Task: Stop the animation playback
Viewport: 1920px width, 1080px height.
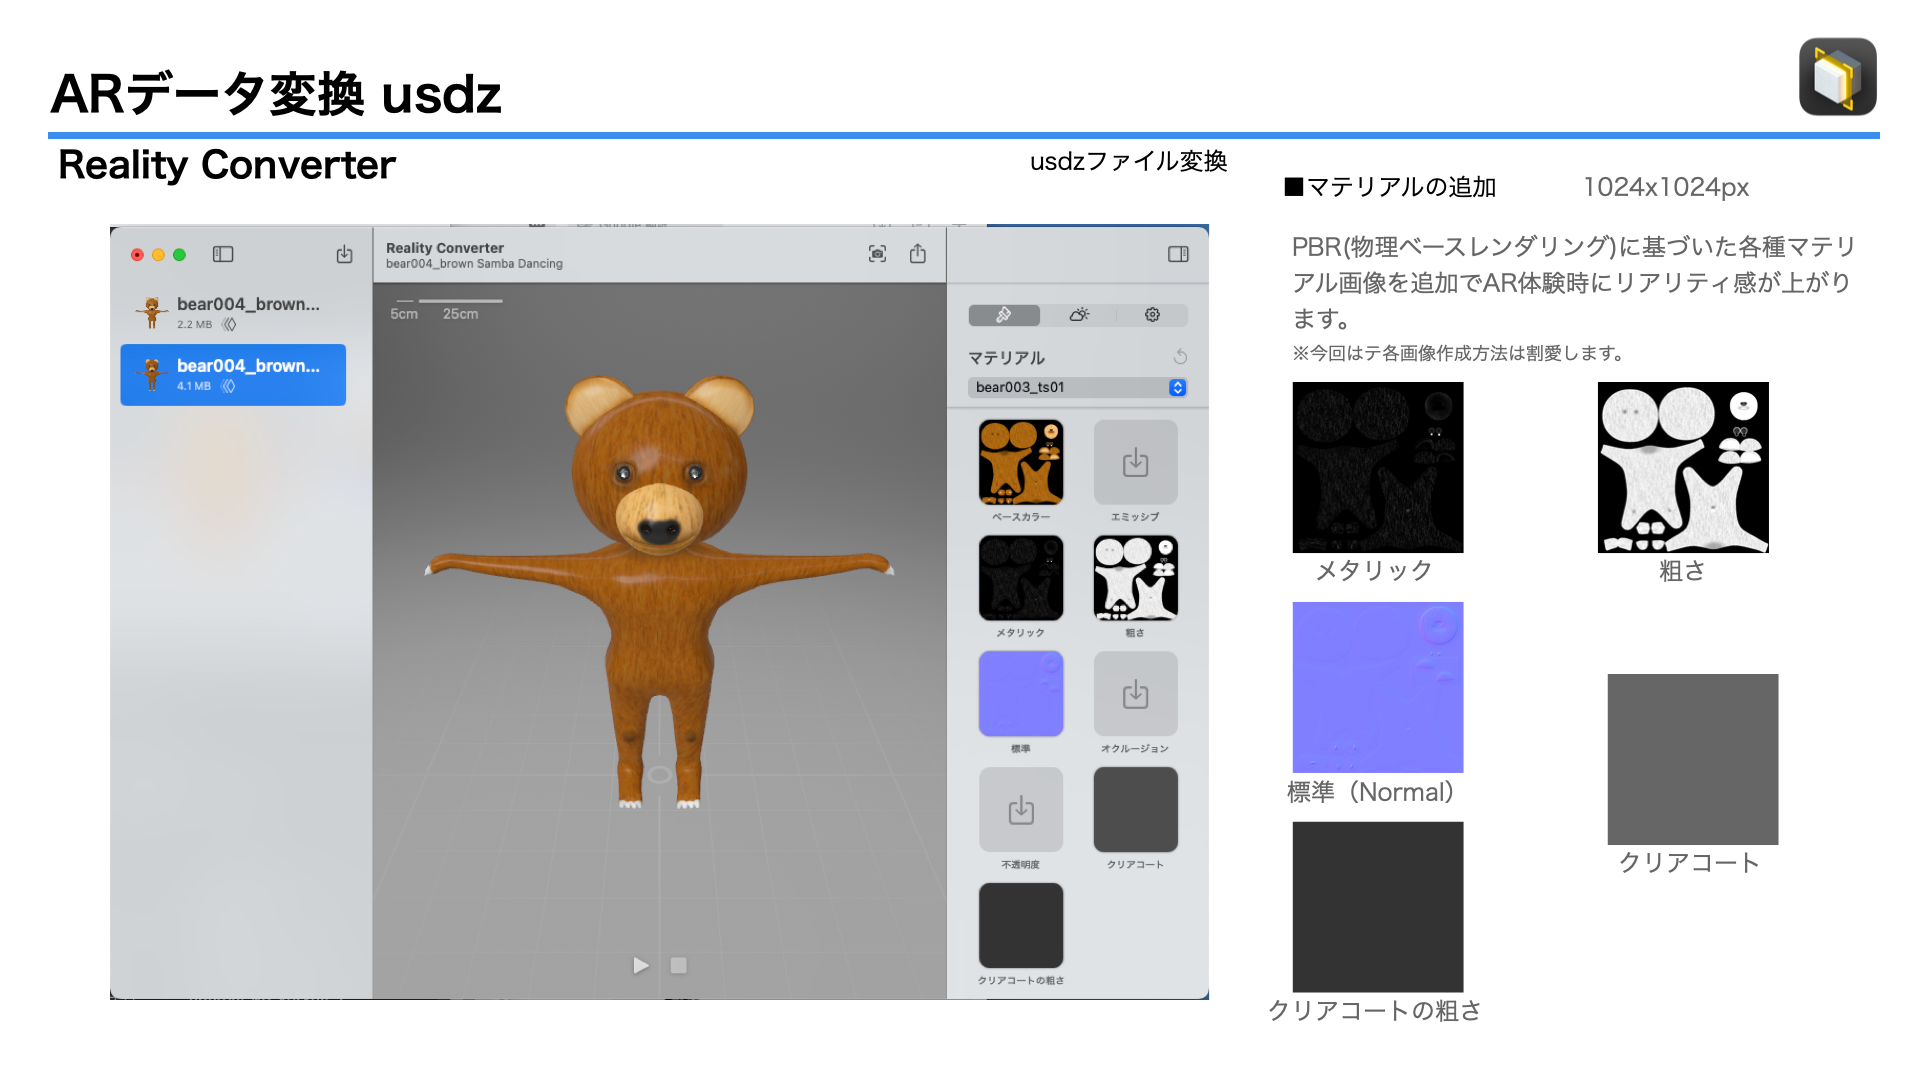Action: coord(678,965)
